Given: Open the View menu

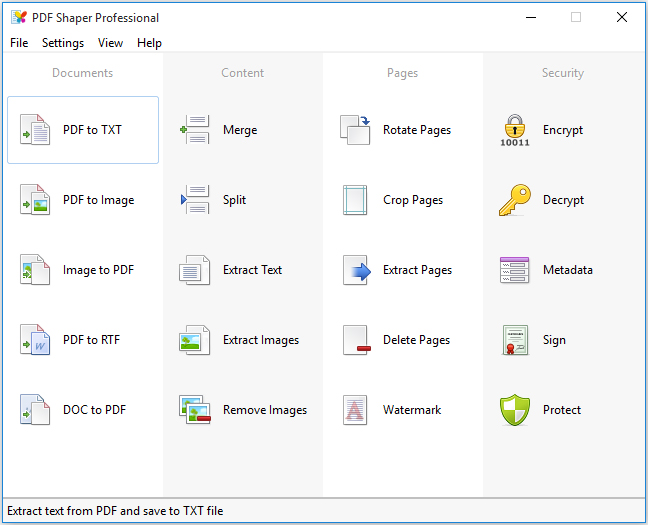Looking at the screenshot, I should coord(111,43).
